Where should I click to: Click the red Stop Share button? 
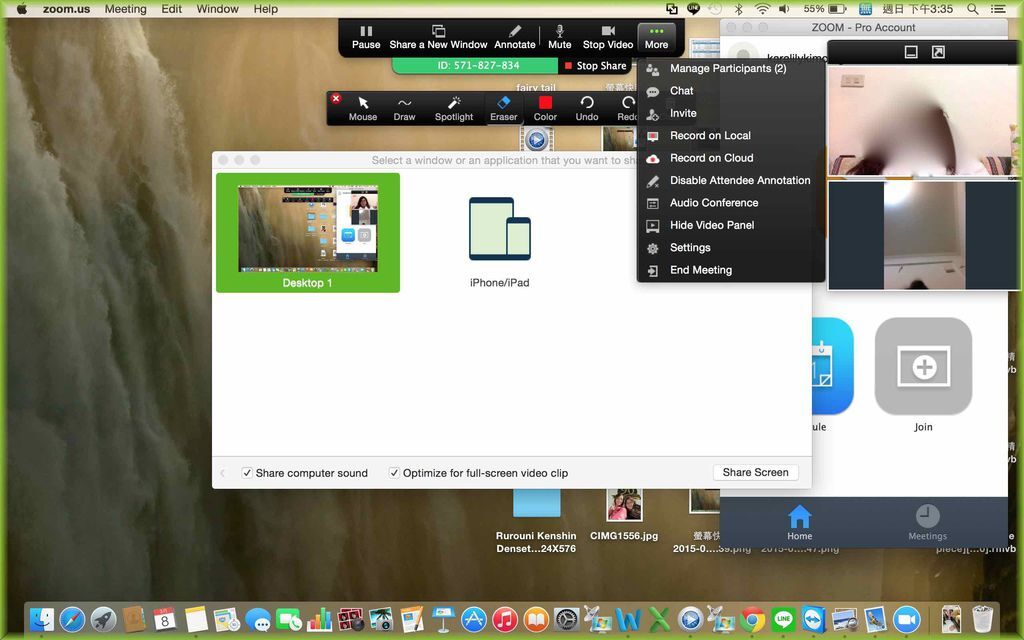point(596,65)
